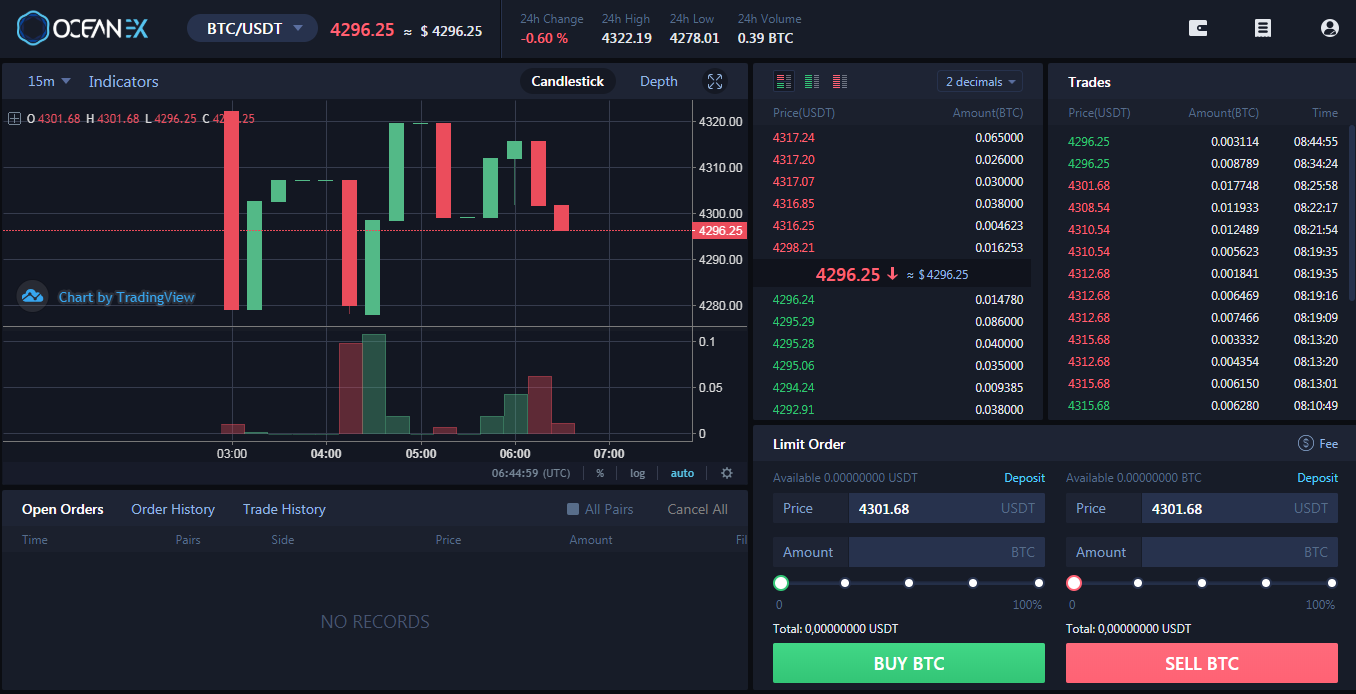Toggle auto scale on chart
This screenshot has width=1356, height=694.
[682, 473]
